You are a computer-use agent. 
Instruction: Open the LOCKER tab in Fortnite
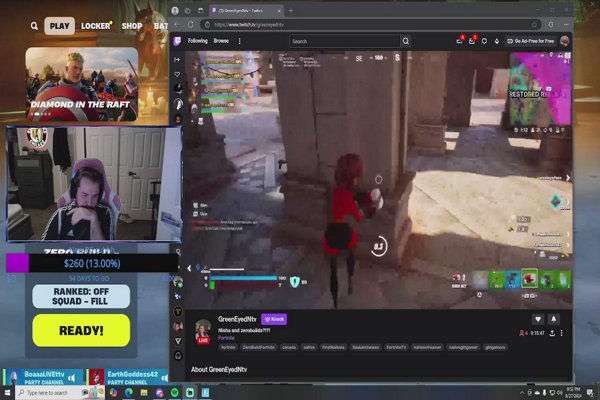[96, 26]
